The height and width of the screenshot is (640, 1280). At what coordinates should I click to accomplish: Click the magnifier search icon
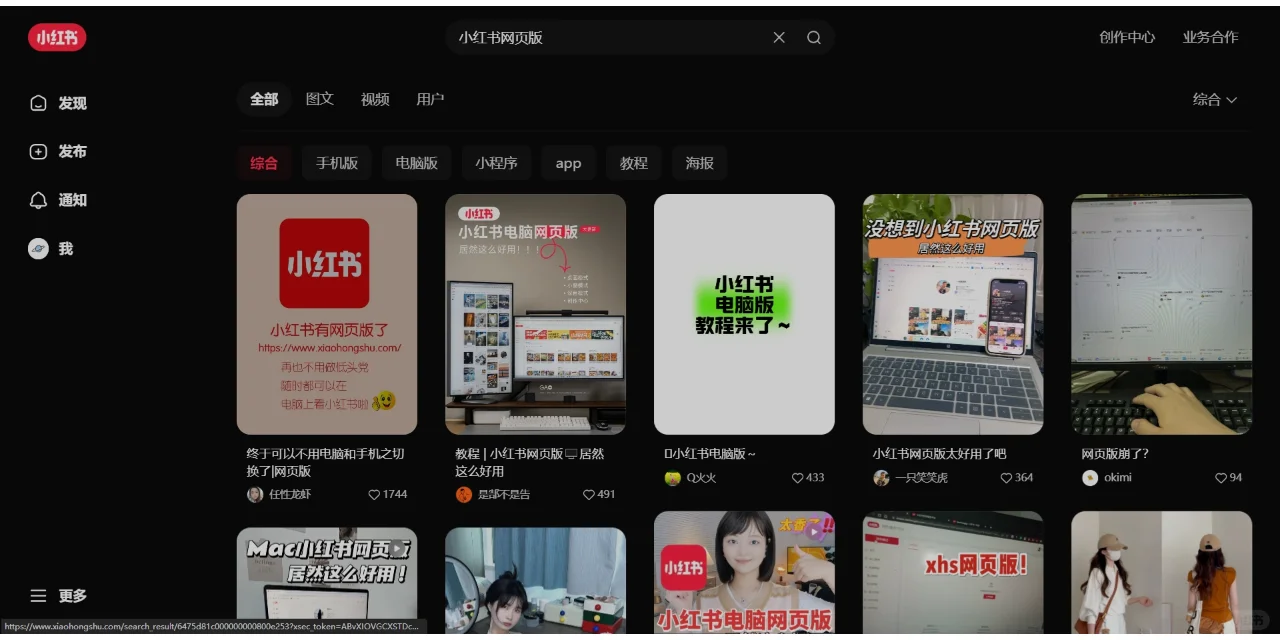tap(813, 37)
